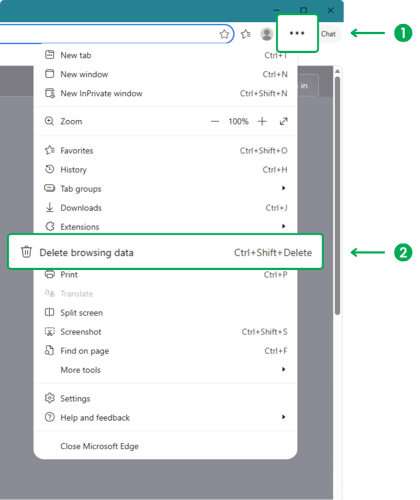
Task: Click the New window icon
Action: 50,74
